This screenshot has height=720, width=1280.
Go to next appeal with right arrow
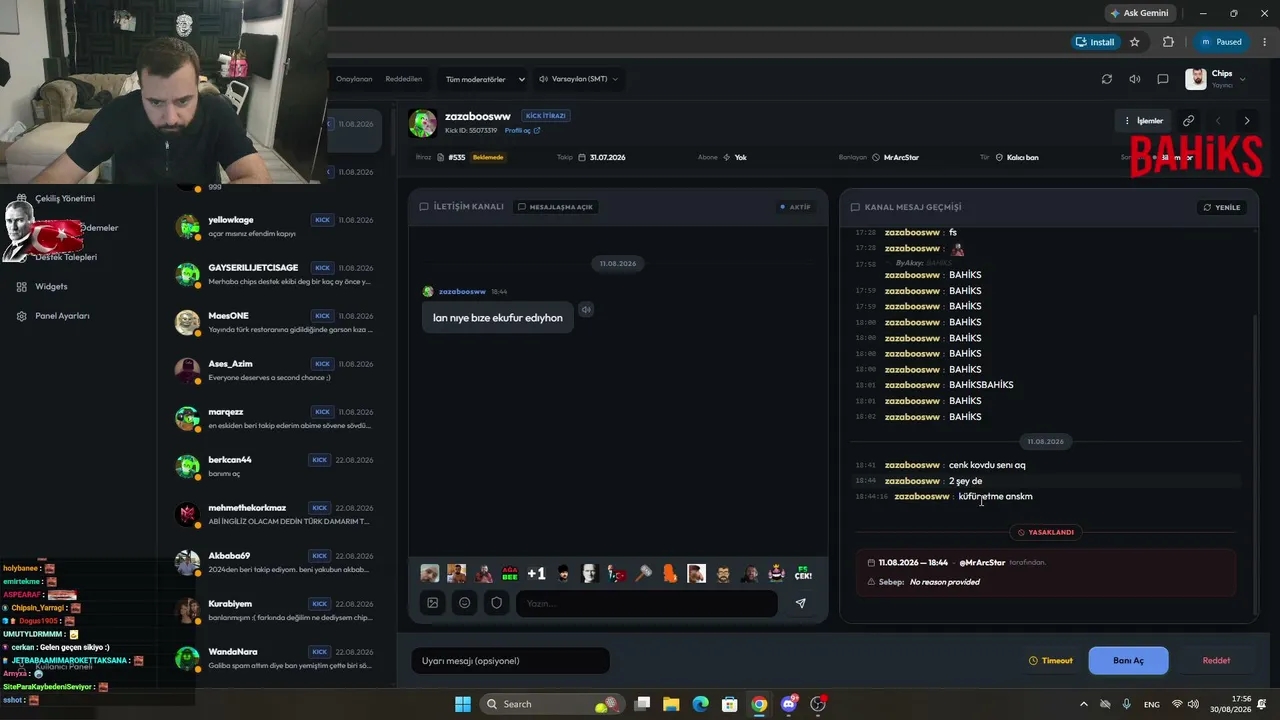pyautogui.click(x=1247, y=121)
